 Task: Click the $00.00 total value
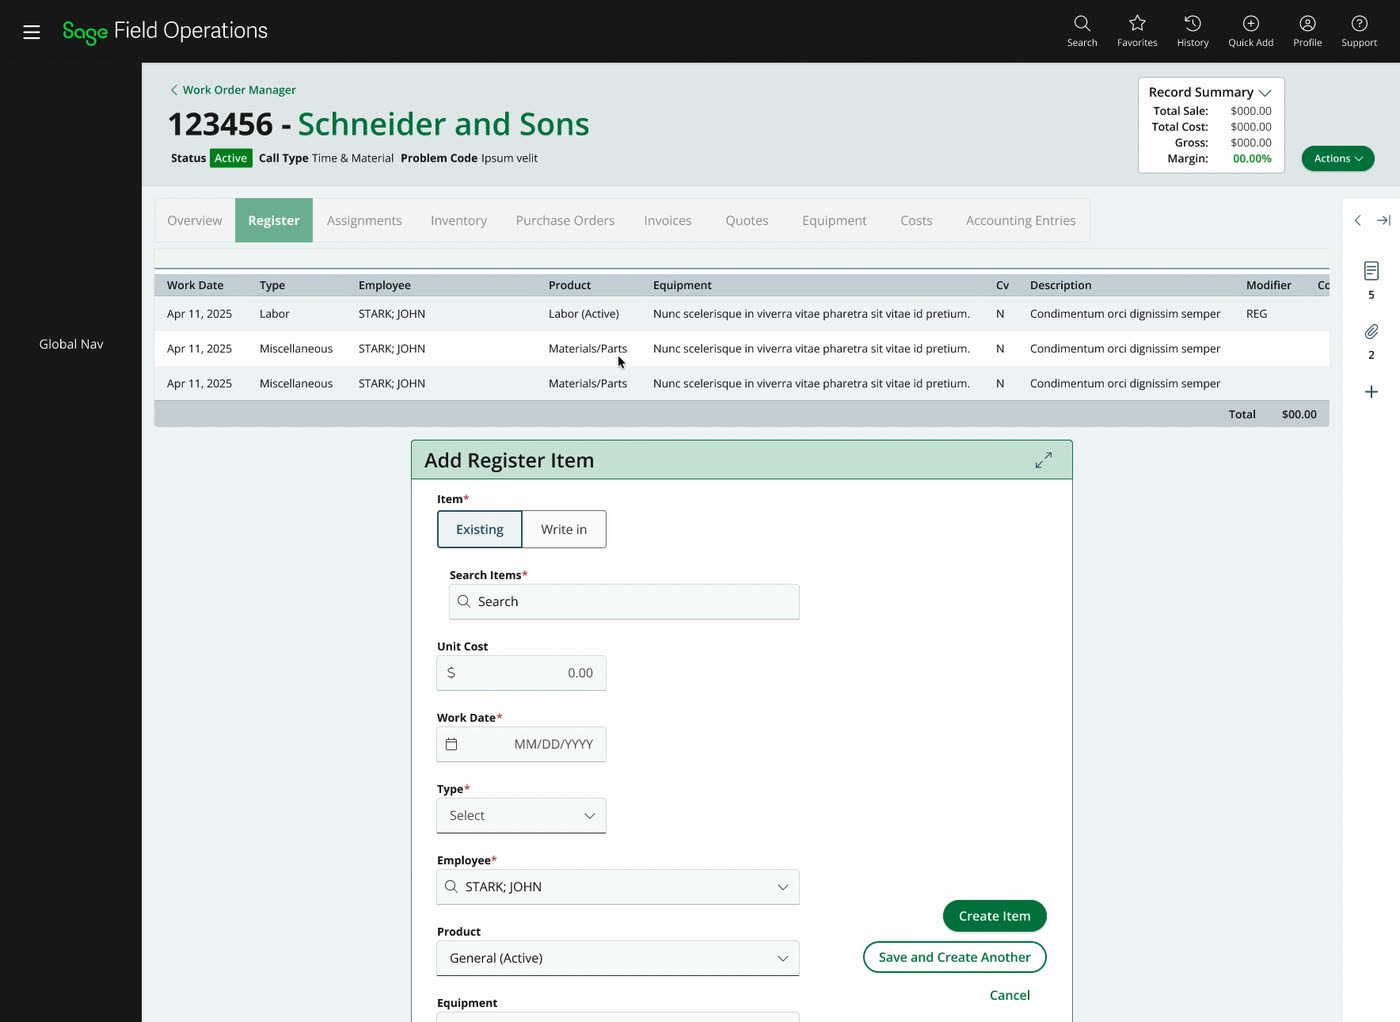pos(1299,414)
